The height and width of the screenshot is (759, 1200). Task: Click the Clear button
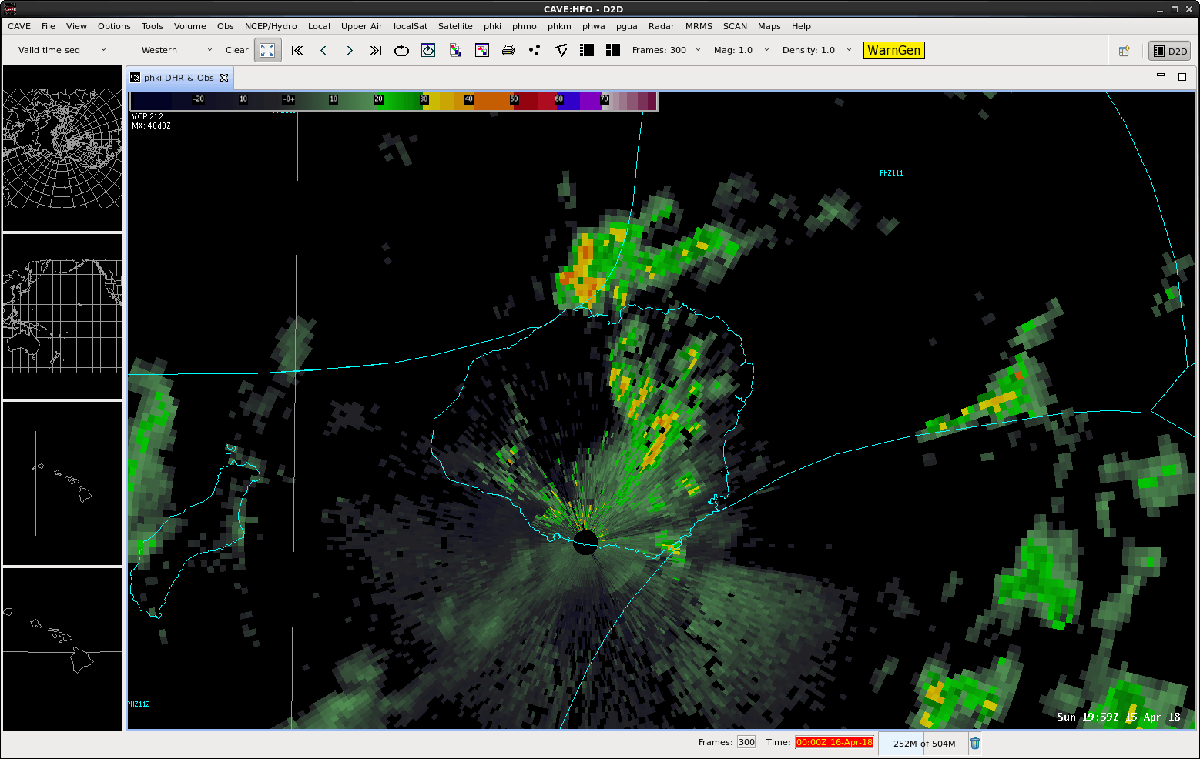[x=237, y=50]
